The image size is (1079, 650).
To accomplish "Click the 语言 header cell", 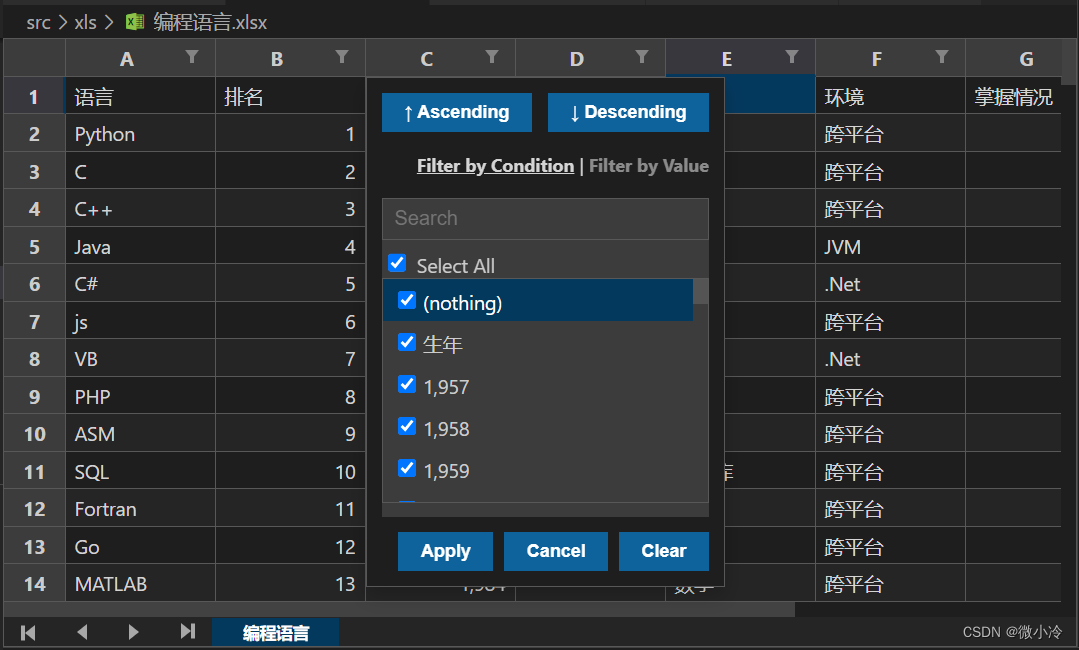I will (140, 96).
